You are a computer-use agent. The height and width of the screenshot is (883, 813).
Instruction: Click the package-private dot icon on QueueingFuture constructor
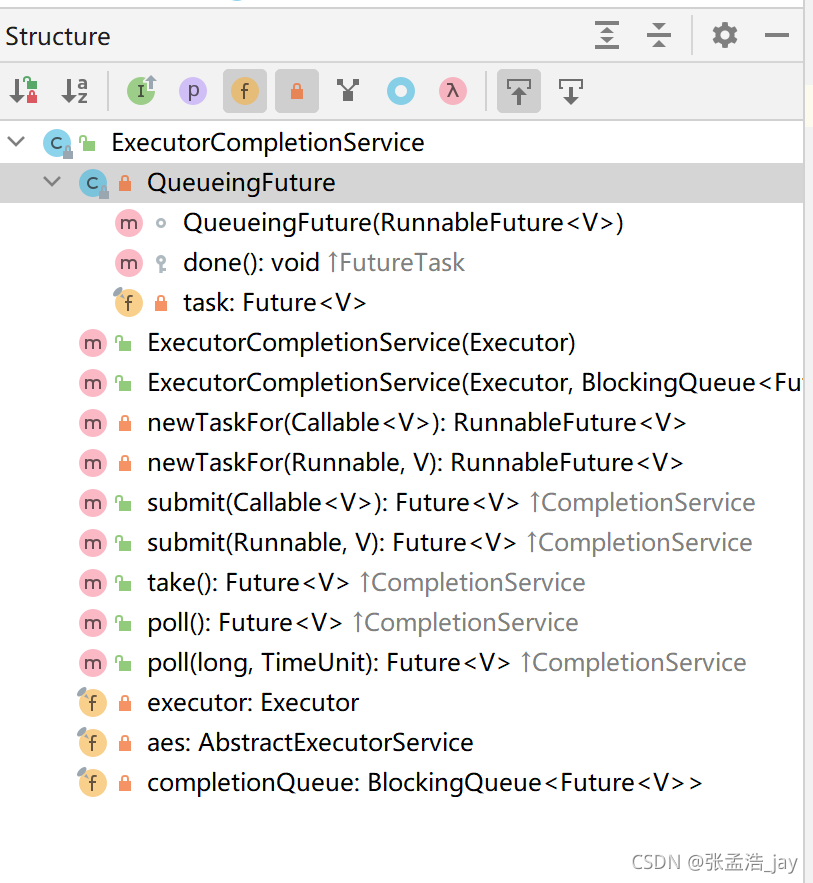click(x=161, y=224)
